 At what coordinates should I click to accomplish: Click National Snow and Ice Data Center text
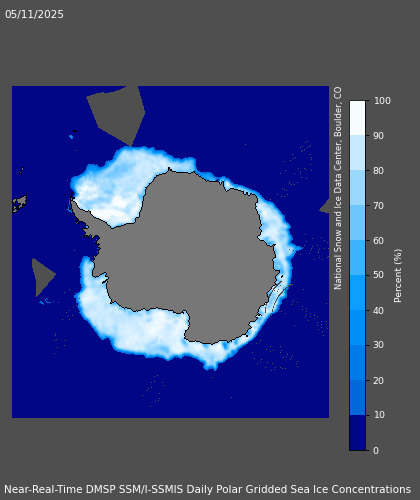[x=338, y=188]
